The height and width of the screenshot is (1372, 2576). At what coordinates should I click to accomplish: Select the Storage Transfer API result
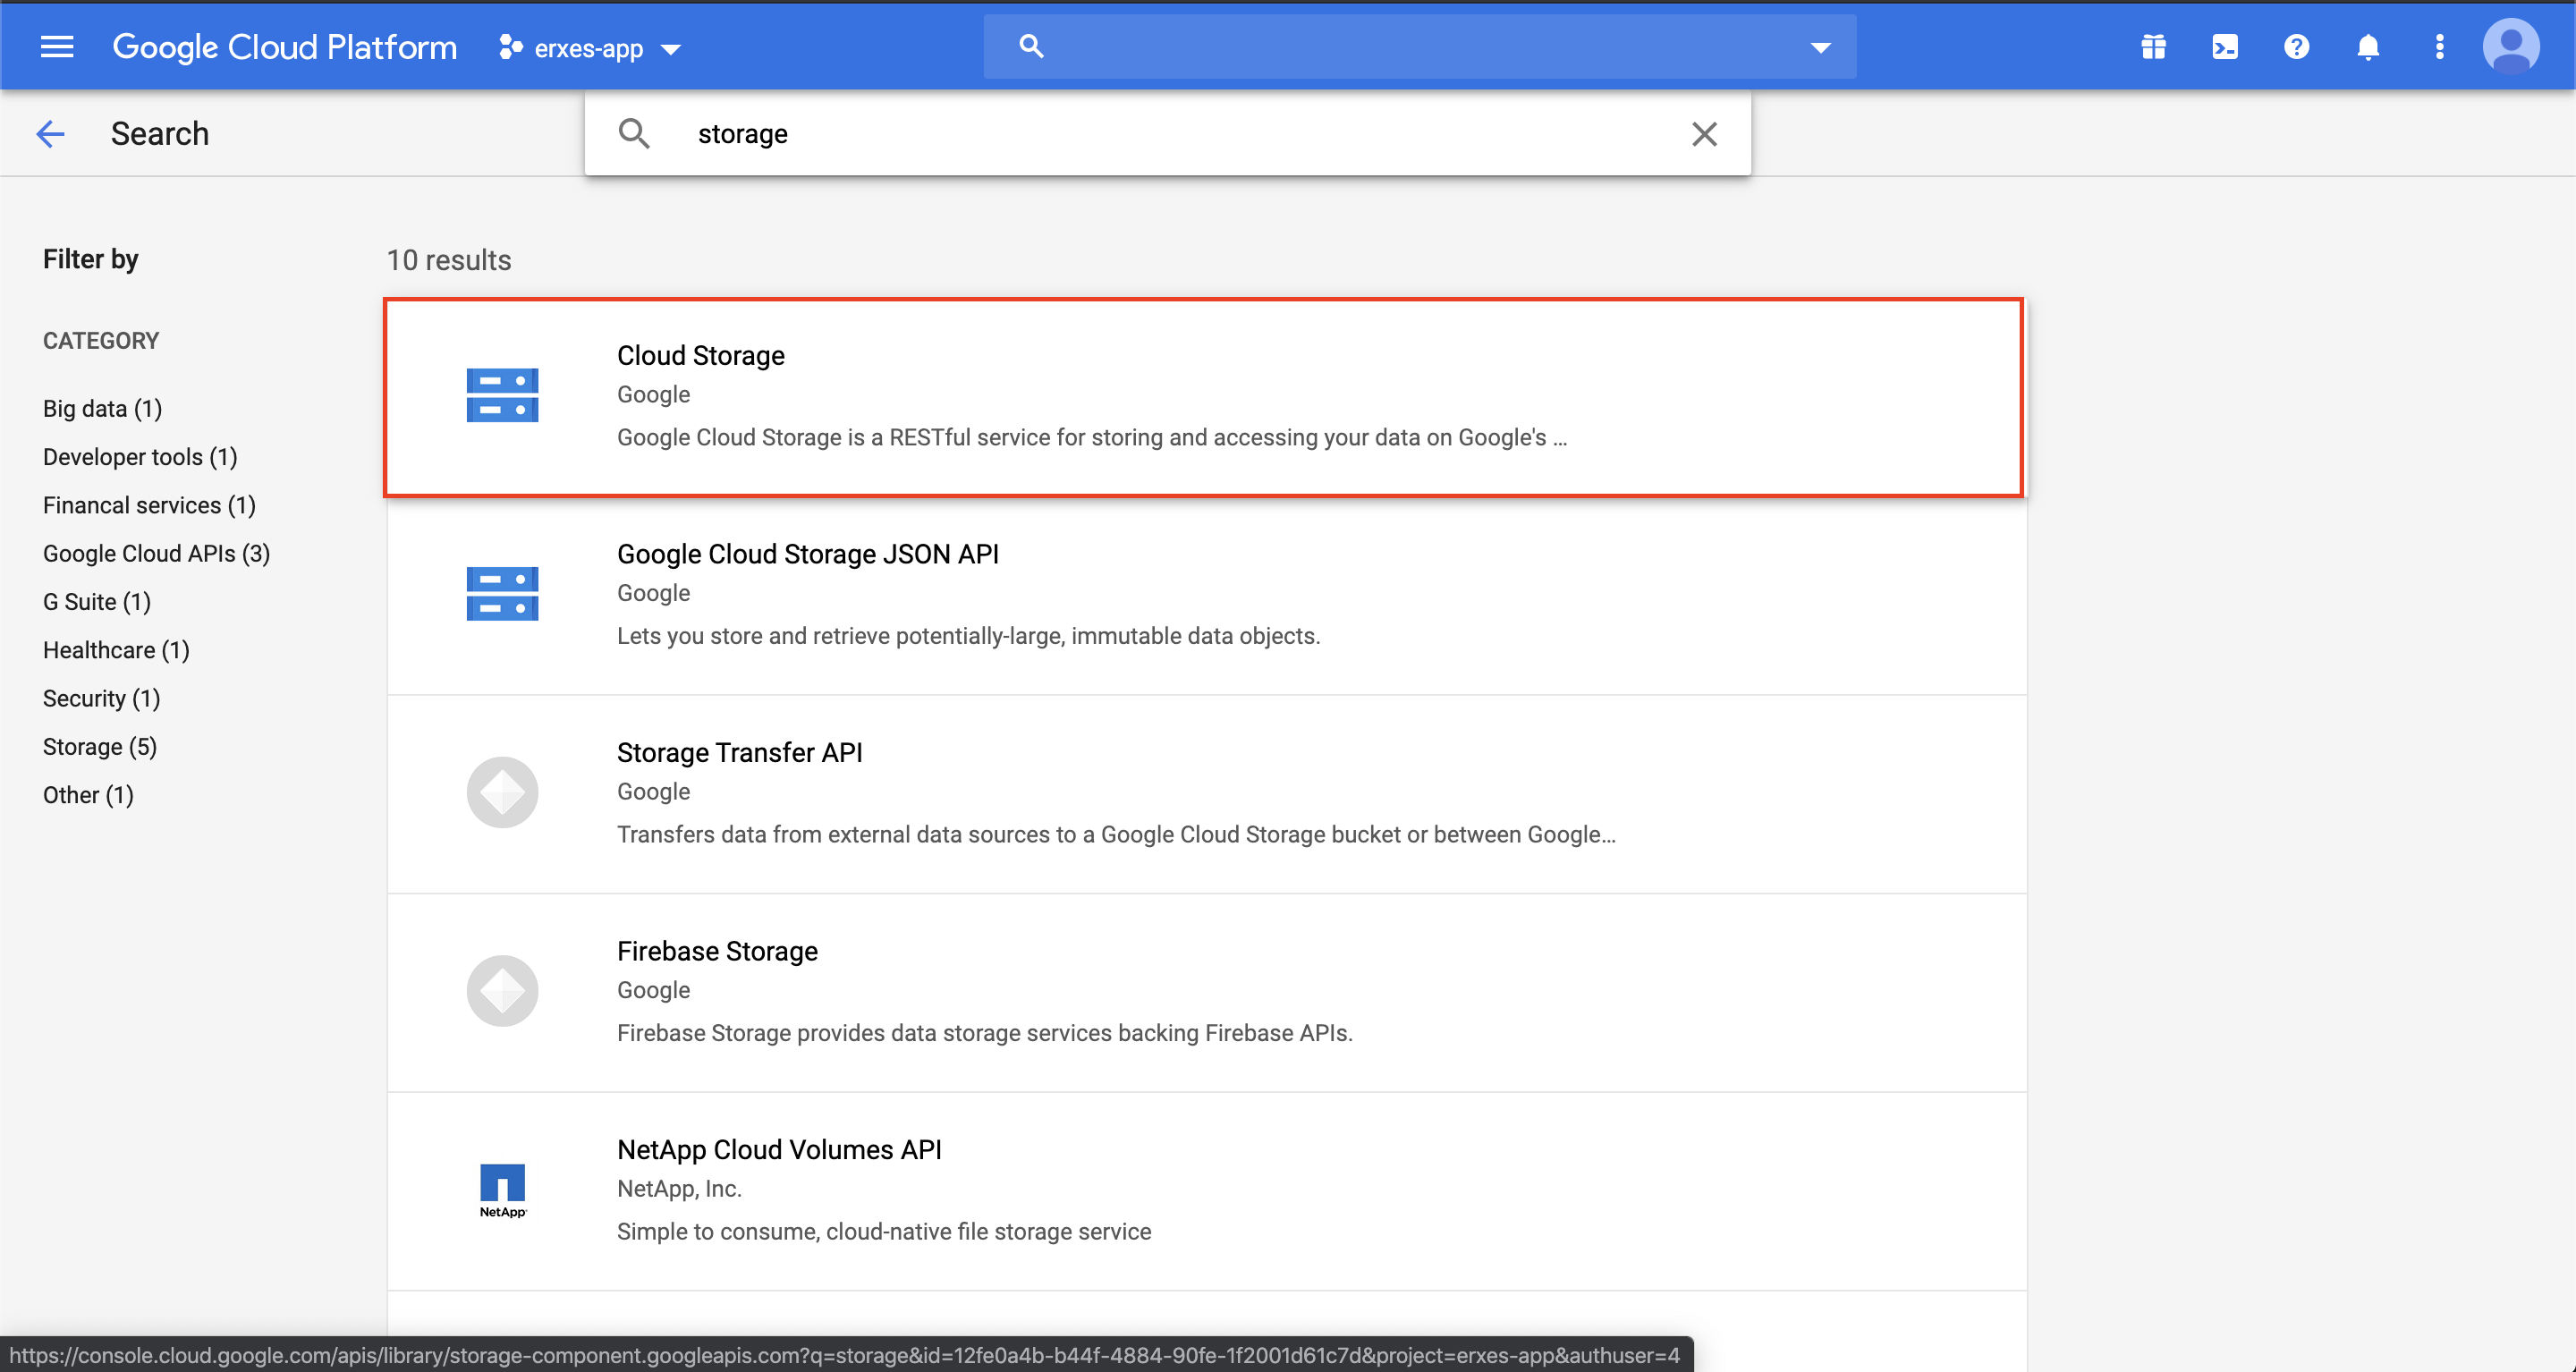[x=739, y=752]
